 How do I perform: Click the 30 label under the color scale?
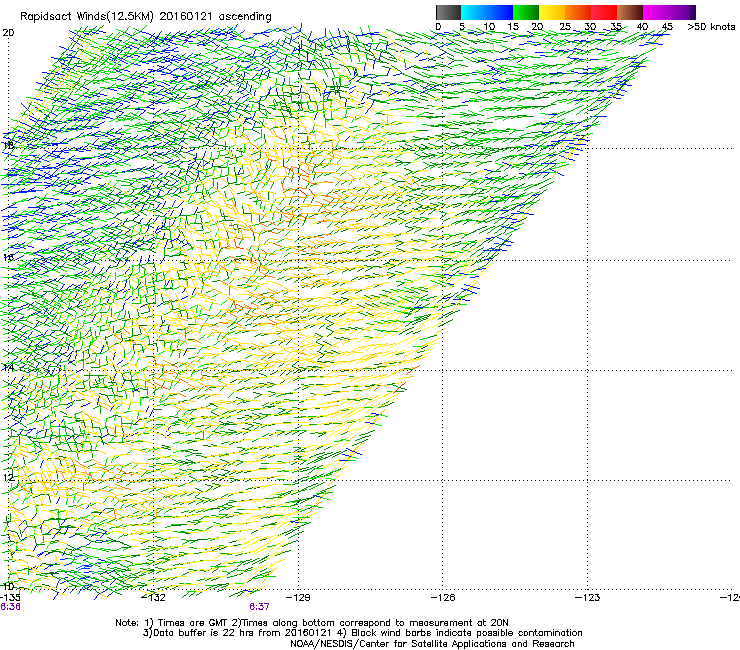click(x=590, y=27)
